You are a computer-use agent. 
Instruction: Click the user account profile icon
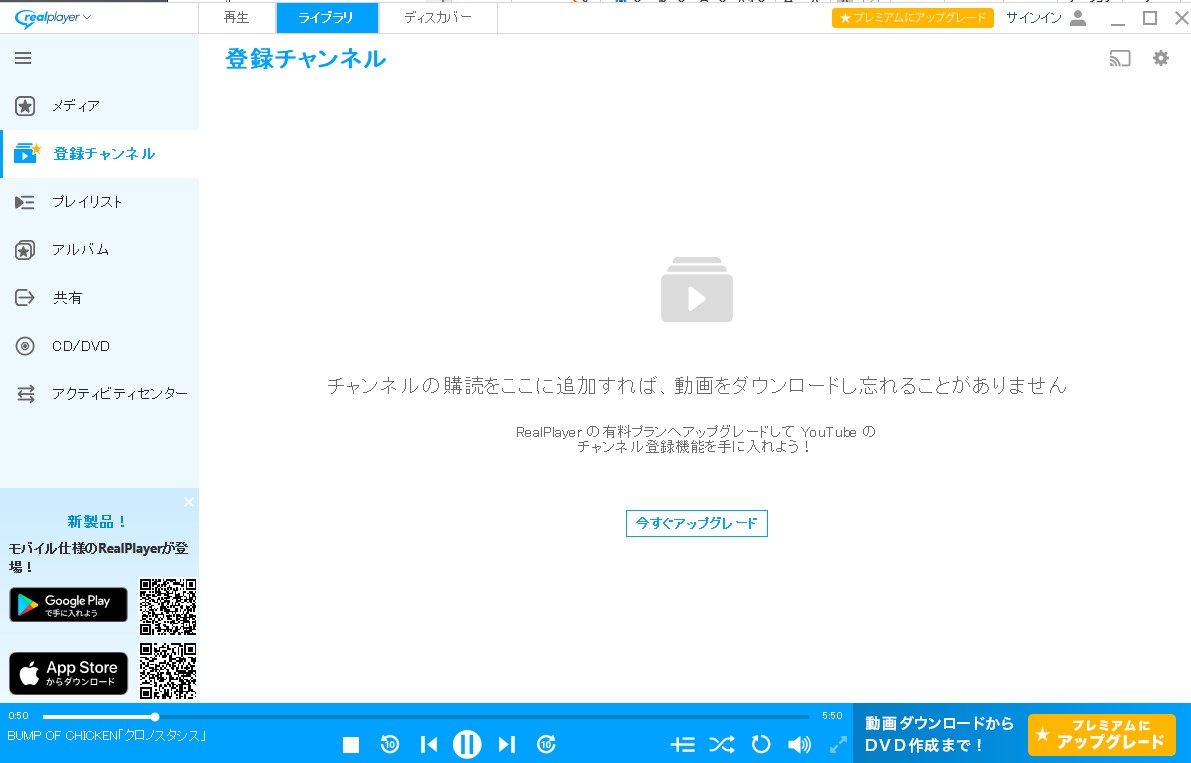(1078, 17)
